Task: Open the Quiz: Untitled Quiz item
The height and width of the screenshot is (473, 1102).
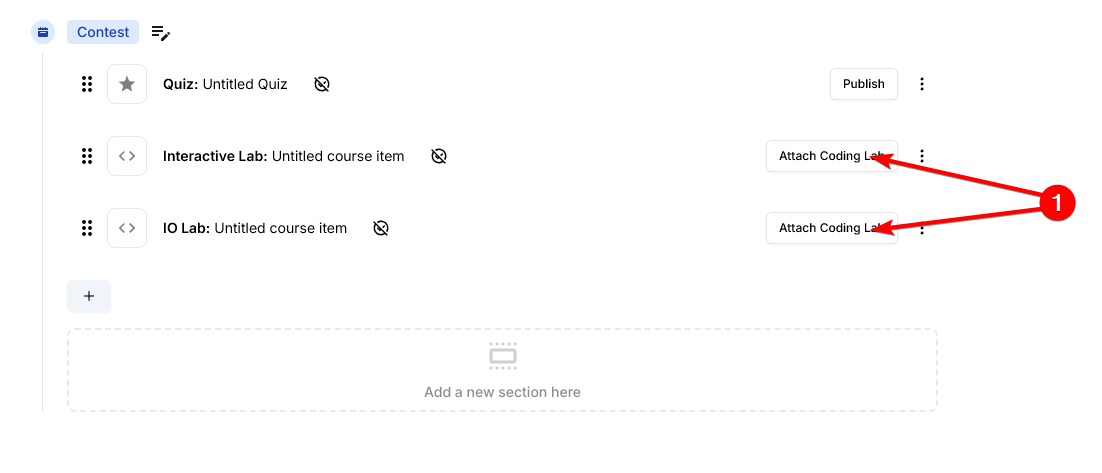Action: pos(225,84)
